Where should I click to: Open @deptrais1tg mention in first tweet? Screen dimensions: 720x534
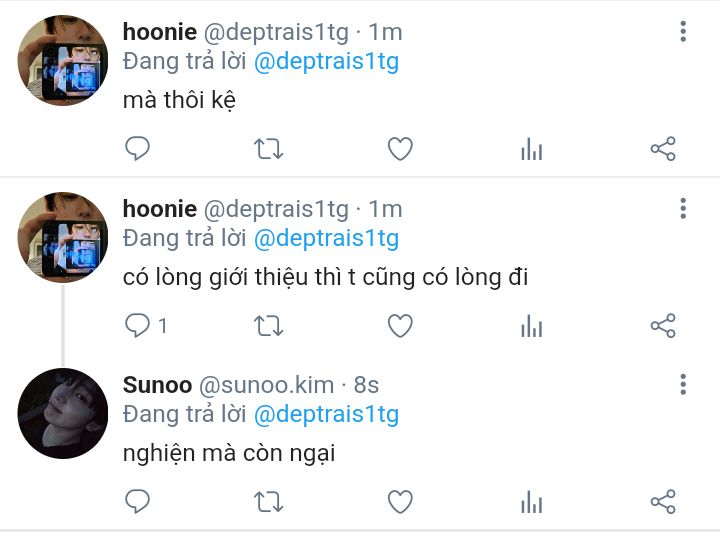[x=326, y=62]
